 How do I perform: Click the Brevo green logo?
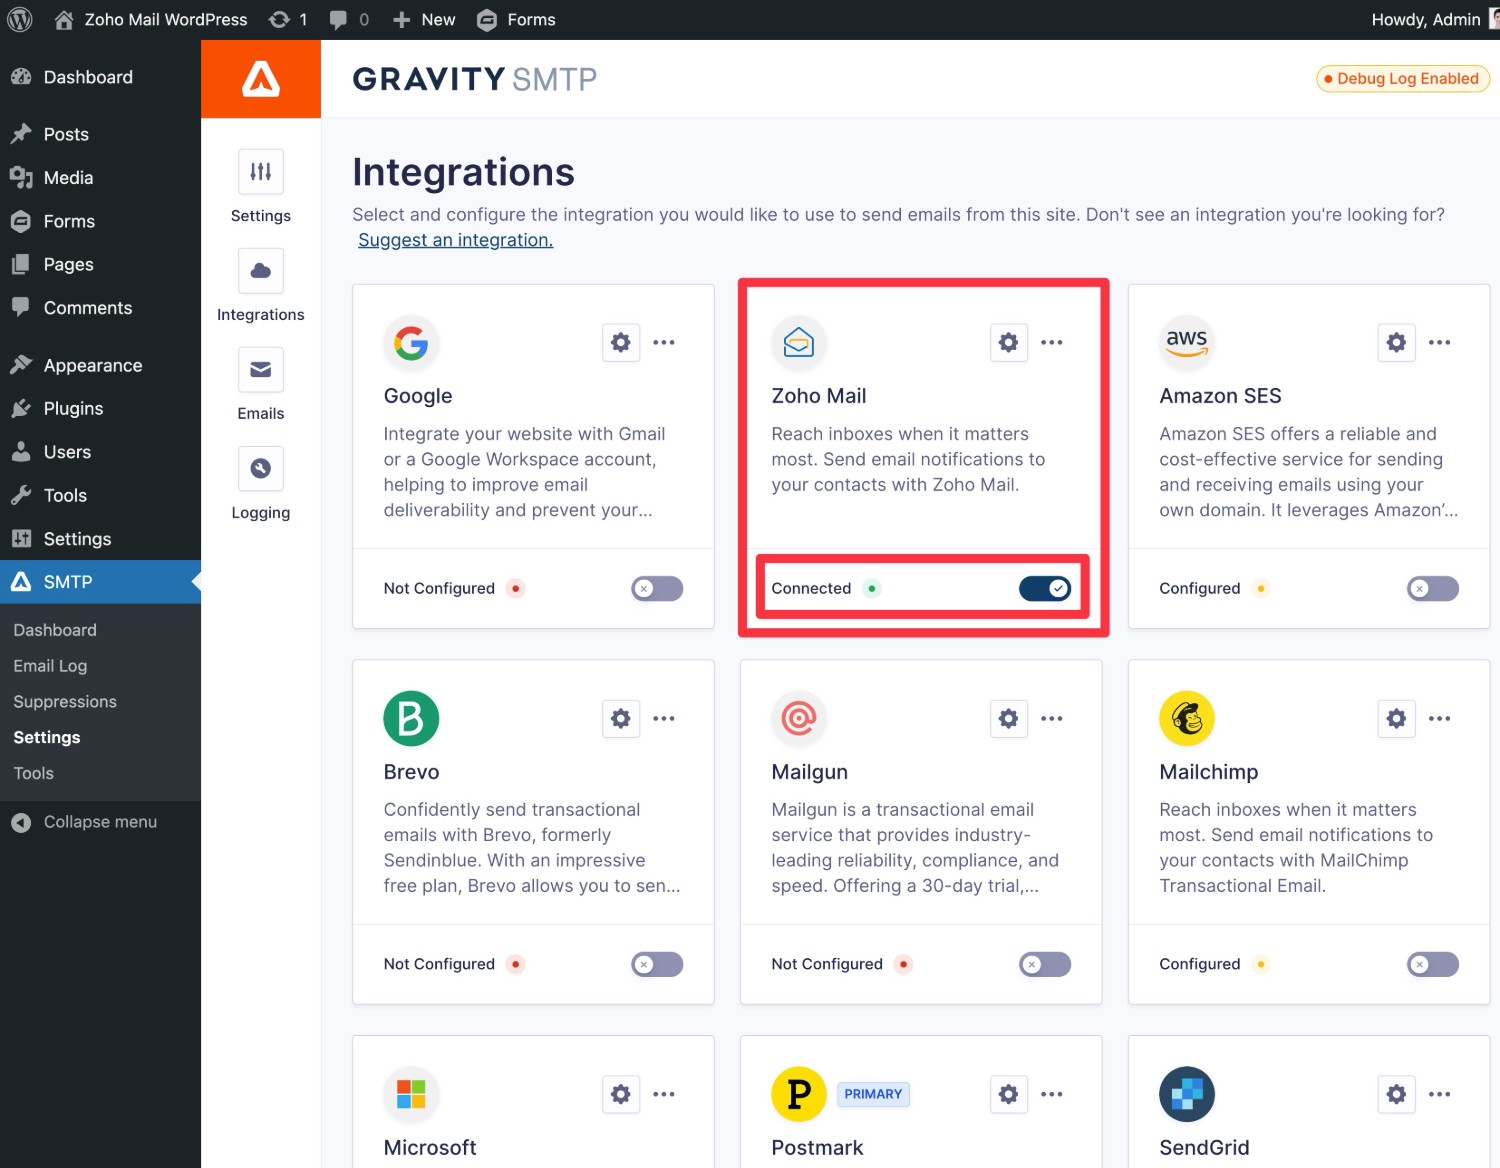411,719
